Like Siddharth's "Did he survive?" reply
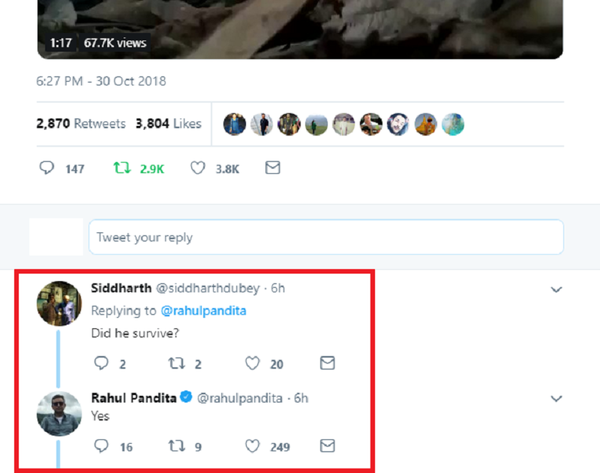600x473 pixels. point(251,363)
